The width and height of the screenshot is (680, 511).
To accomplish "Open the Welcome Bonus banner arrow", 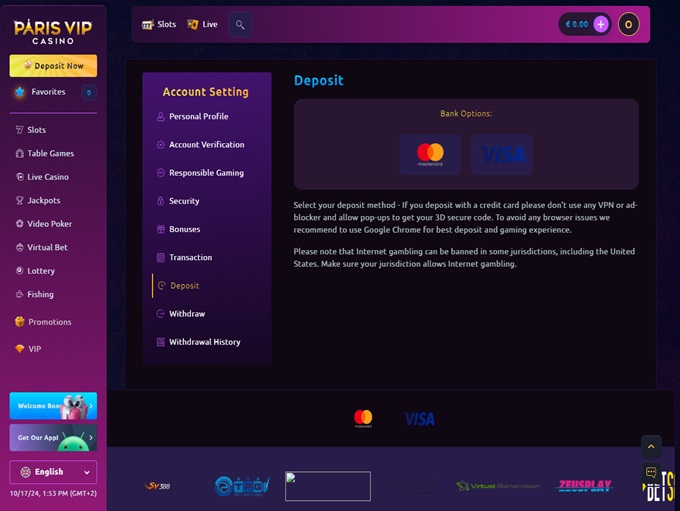I will tap(91, 406).
